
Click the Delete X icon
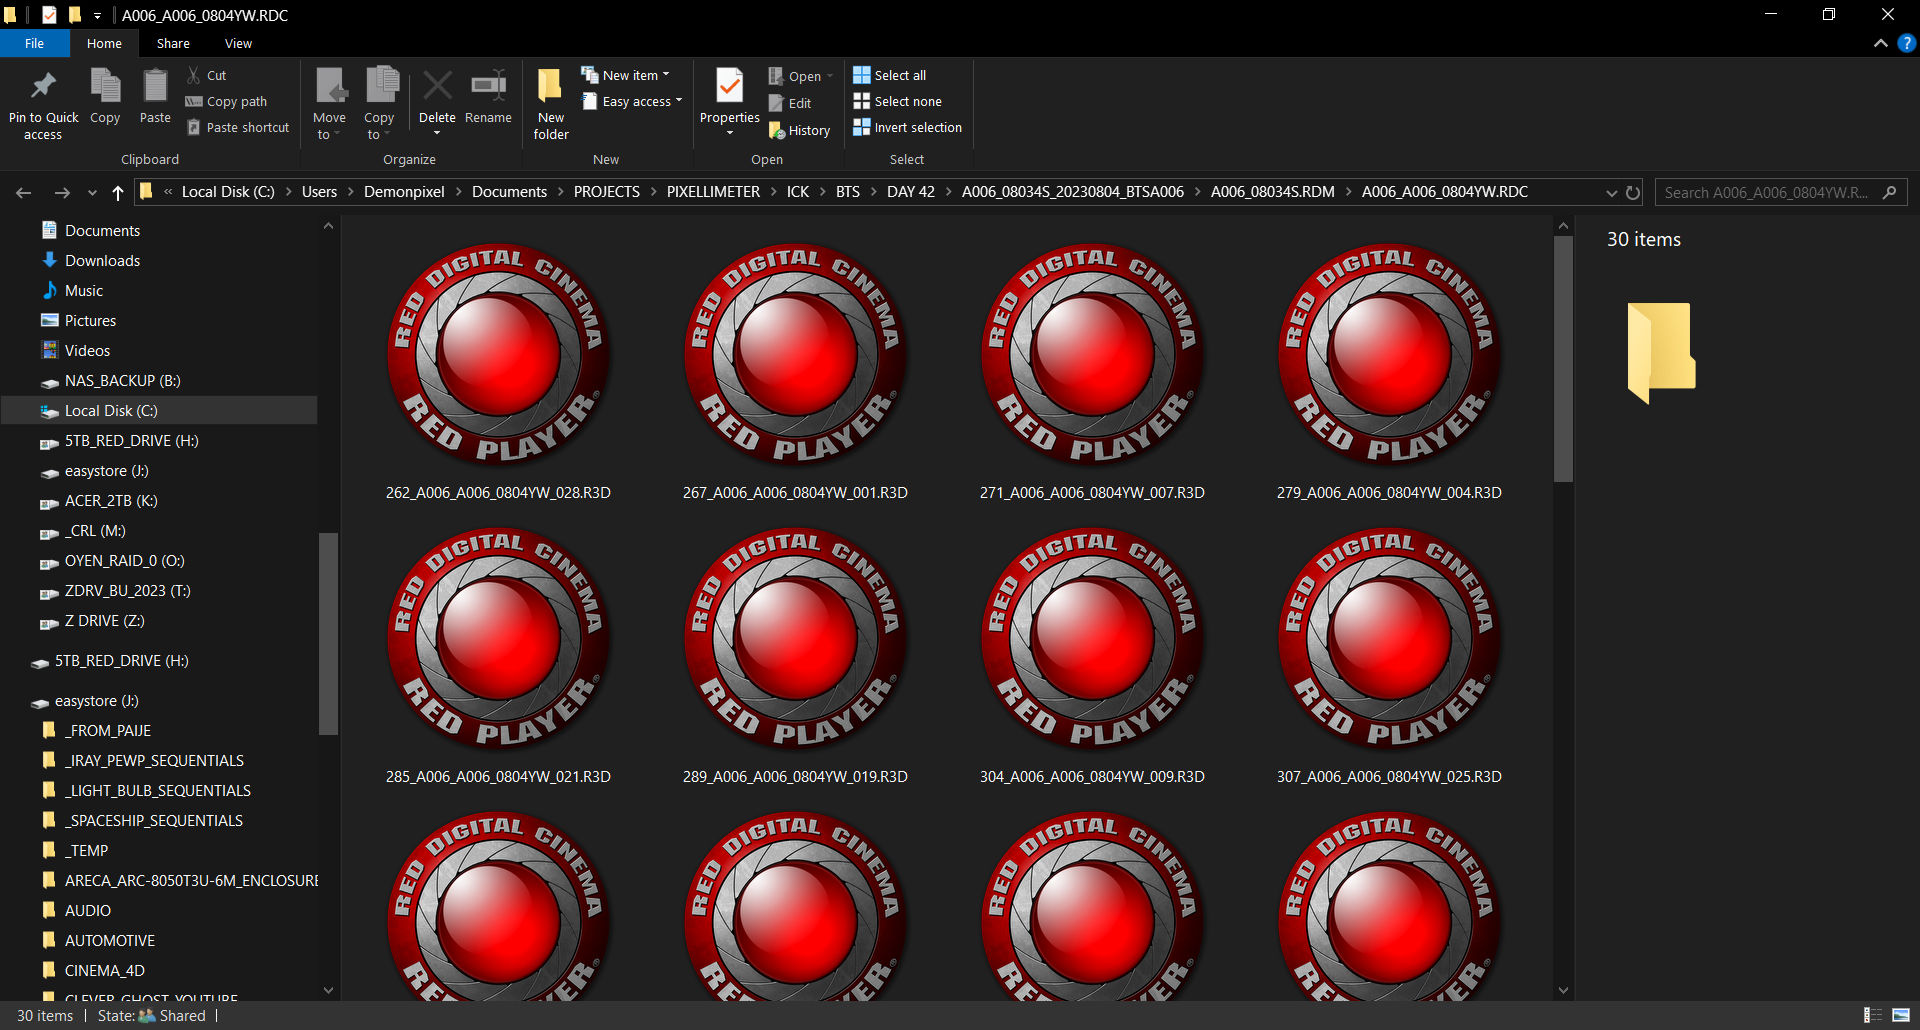[437, 88]
